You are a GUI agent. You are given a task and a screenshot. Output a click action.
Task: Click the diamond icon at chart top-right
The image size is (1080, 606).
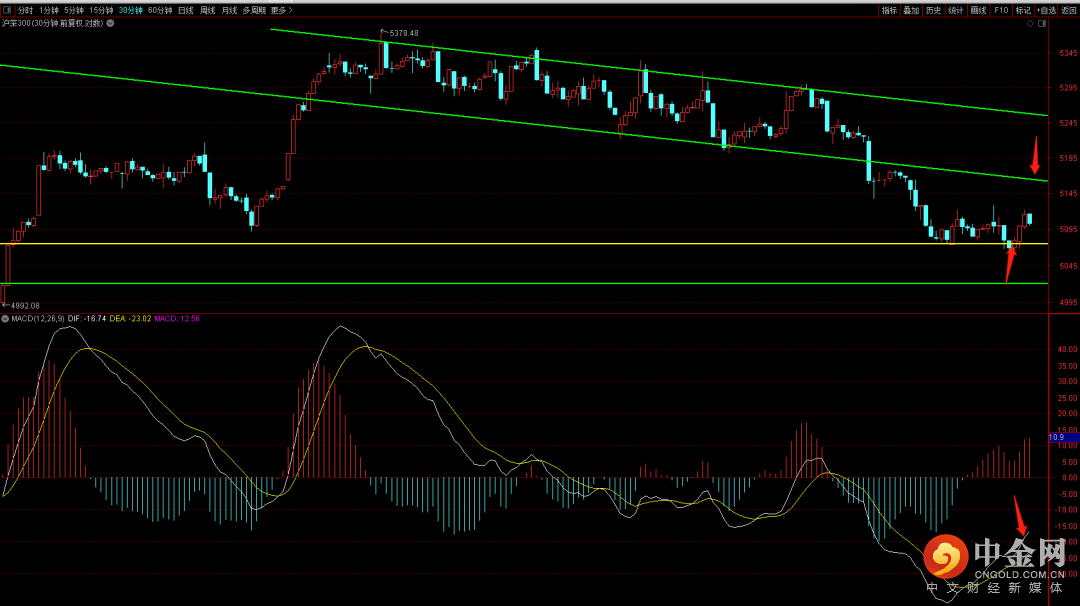[1030, 23]
